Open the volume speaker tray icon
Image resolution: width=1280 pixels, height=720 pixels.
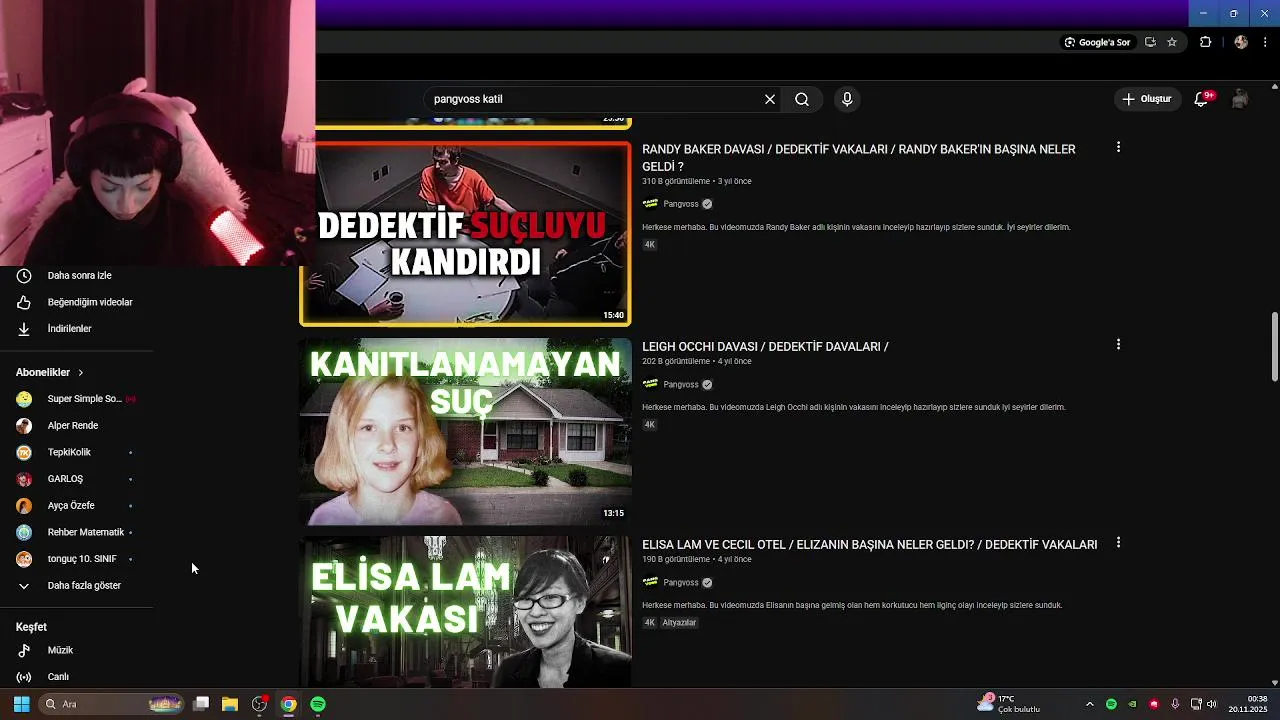(x=1211, y=704)
